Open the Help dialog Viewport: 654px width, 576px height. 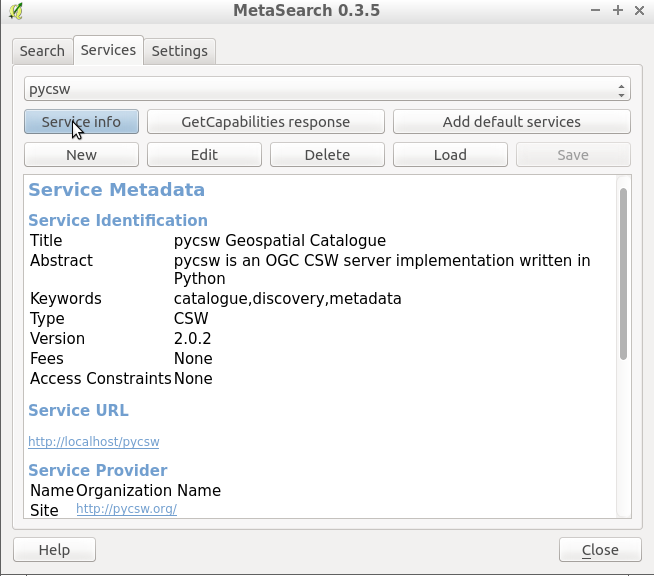click(54, 550)
